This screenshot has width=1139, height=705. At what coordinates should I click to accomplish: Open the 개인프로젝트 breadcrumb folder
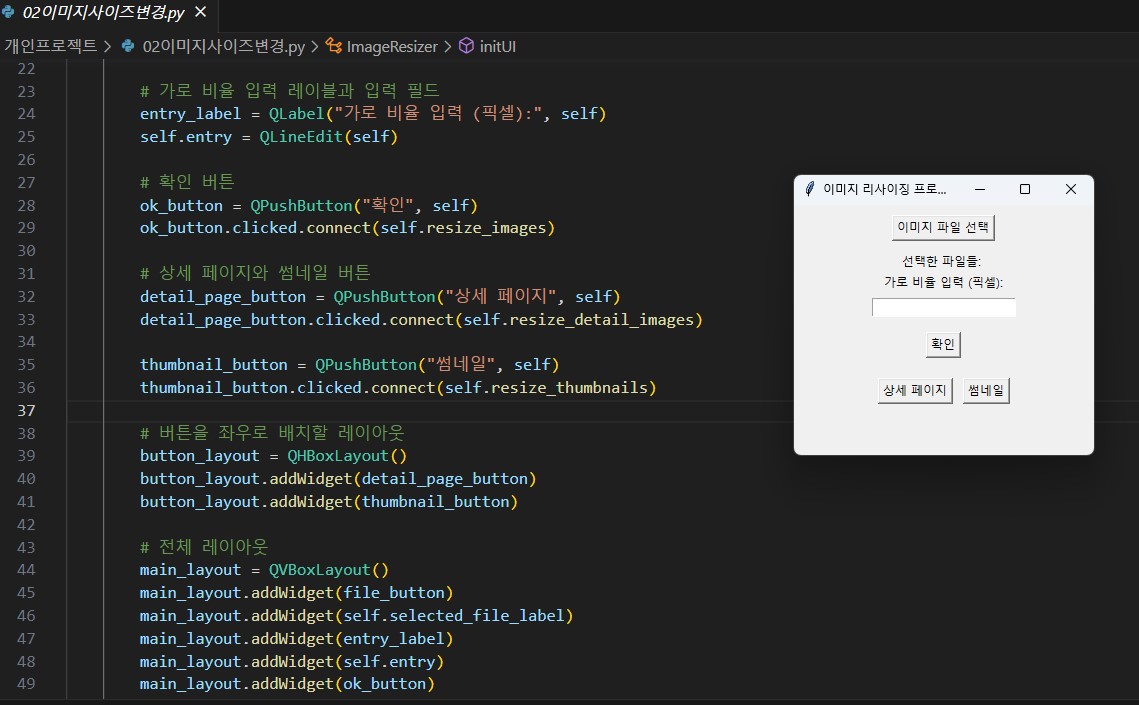pyautogui.click(x=50, y=46)
